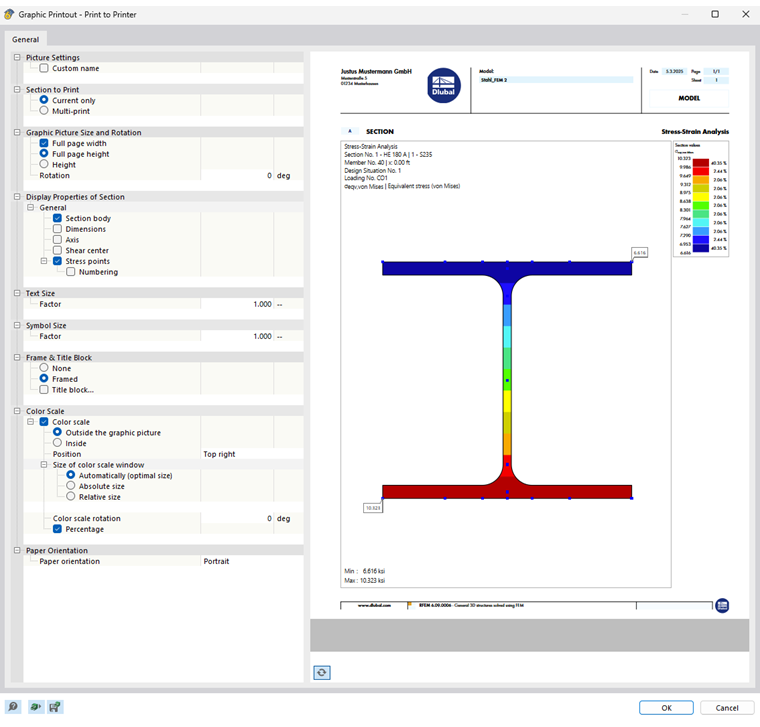Click the yellow legend color swatch
The height and width of the screenshot is (727, 760).
point(701,197)
